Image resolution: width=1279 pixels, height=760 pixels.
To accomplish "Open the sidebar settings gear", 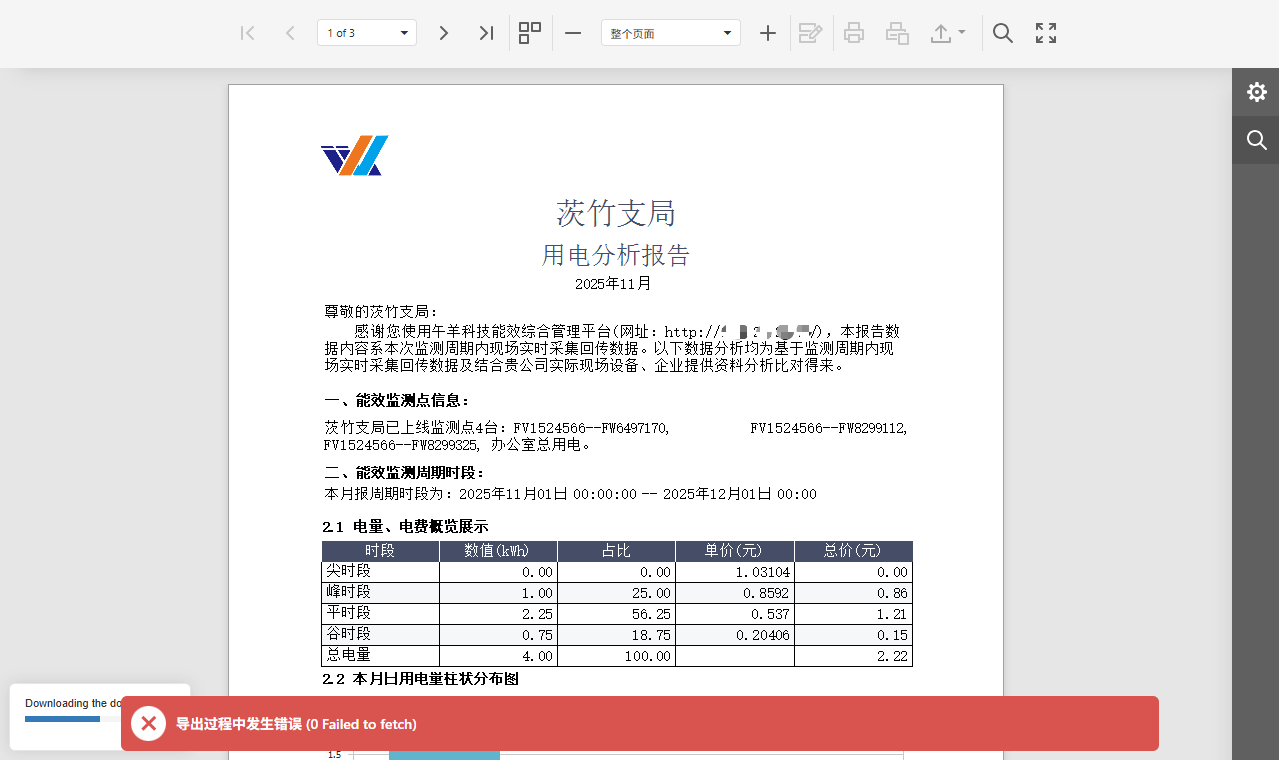I will point(1256,91).
